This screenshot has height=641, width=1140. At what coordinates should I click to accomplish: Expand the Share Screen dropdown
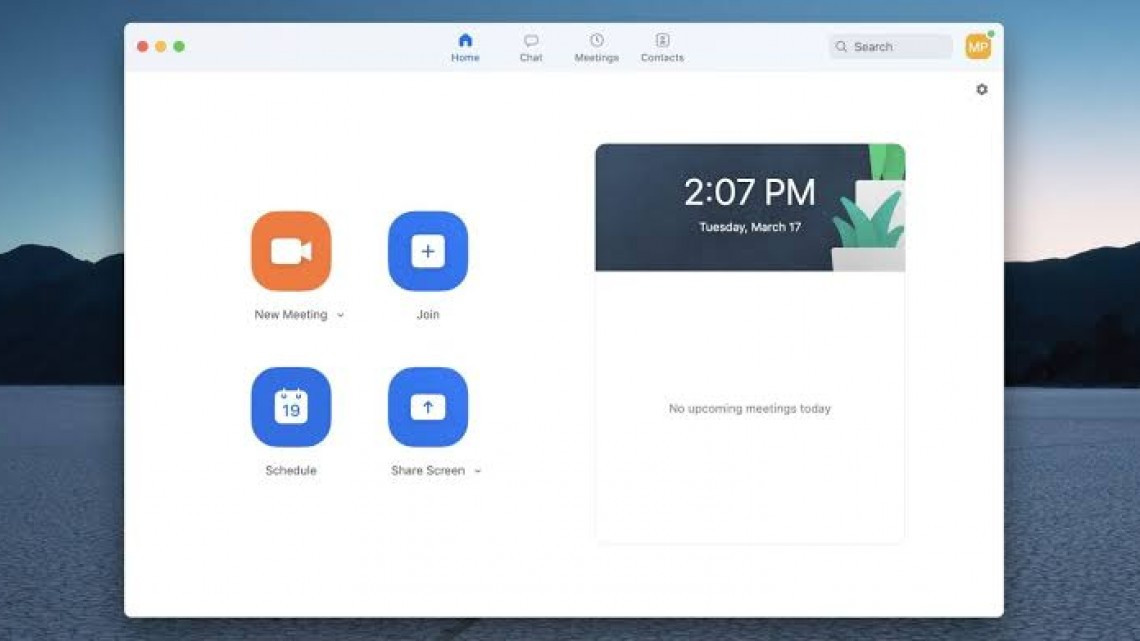(477, 470)
